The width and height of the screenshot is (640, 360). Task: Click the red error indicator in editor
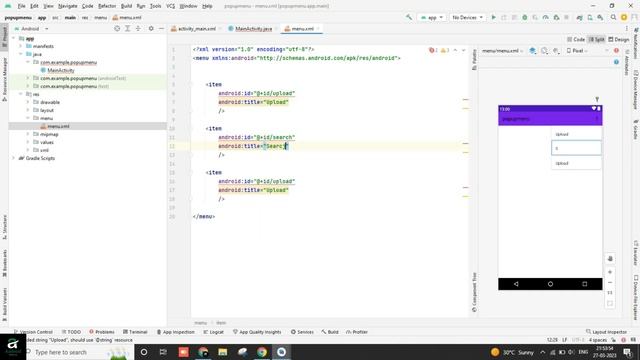[433, 50]
